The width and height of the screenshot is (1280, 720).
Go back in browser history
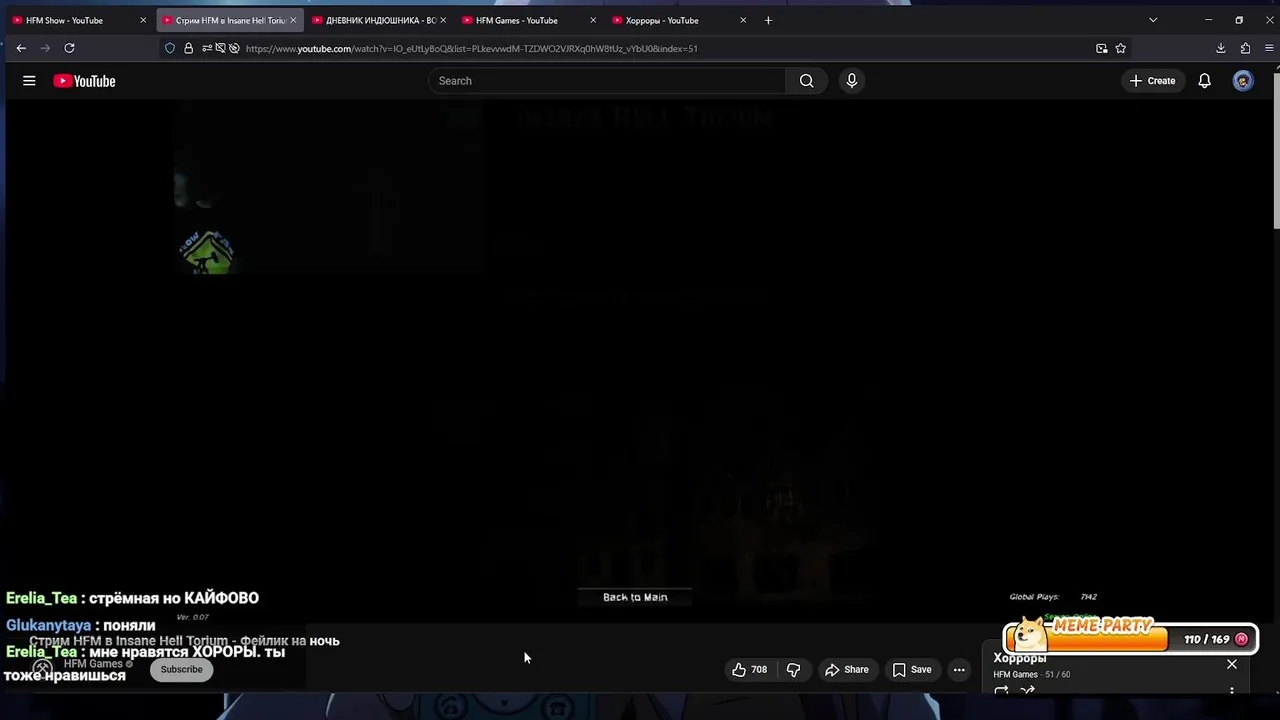coord(21,48)
